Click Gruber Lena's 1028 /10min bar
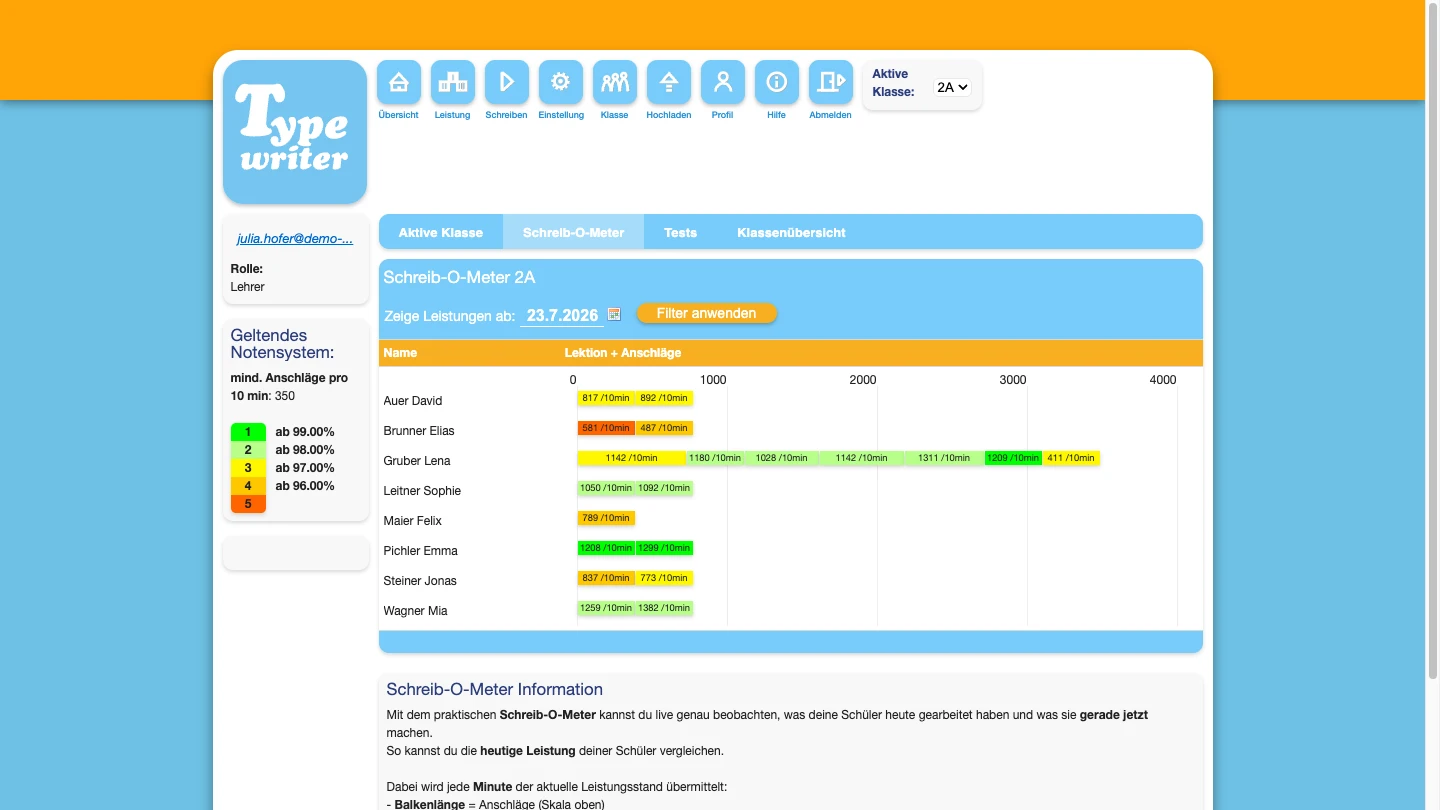The image size is (1440, 810). pos(782,458)
